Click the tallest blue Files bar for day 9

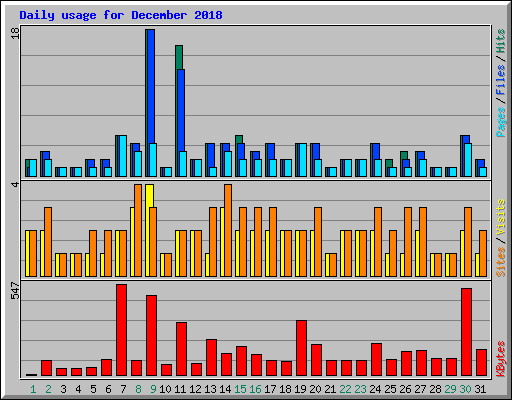[151, 87]
